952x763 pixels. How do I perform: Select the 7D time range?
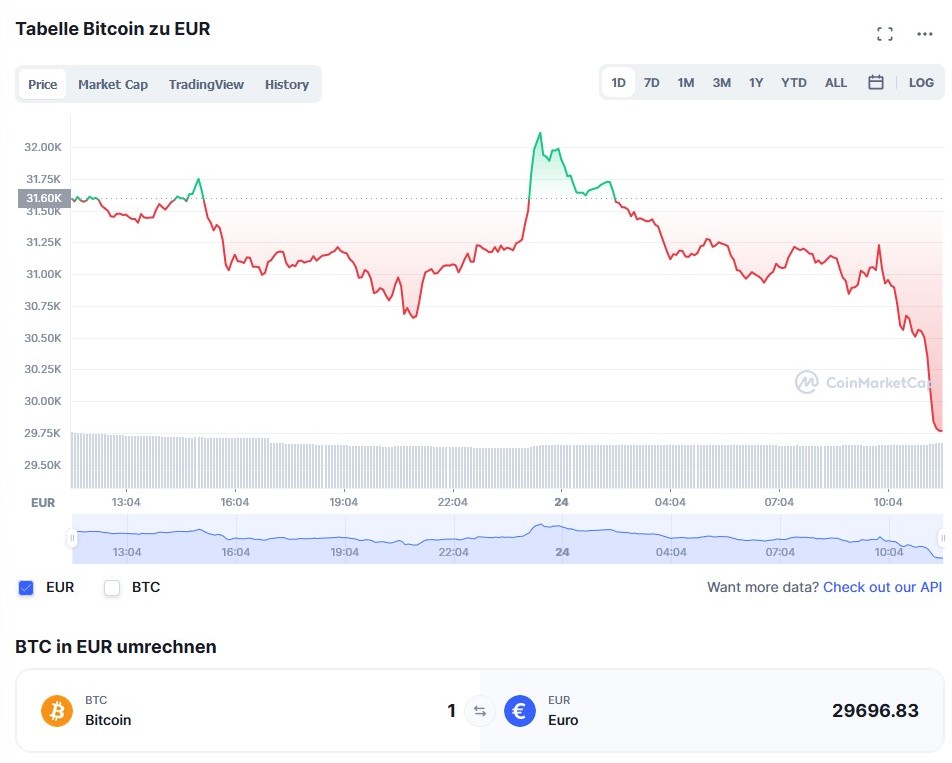651,83
